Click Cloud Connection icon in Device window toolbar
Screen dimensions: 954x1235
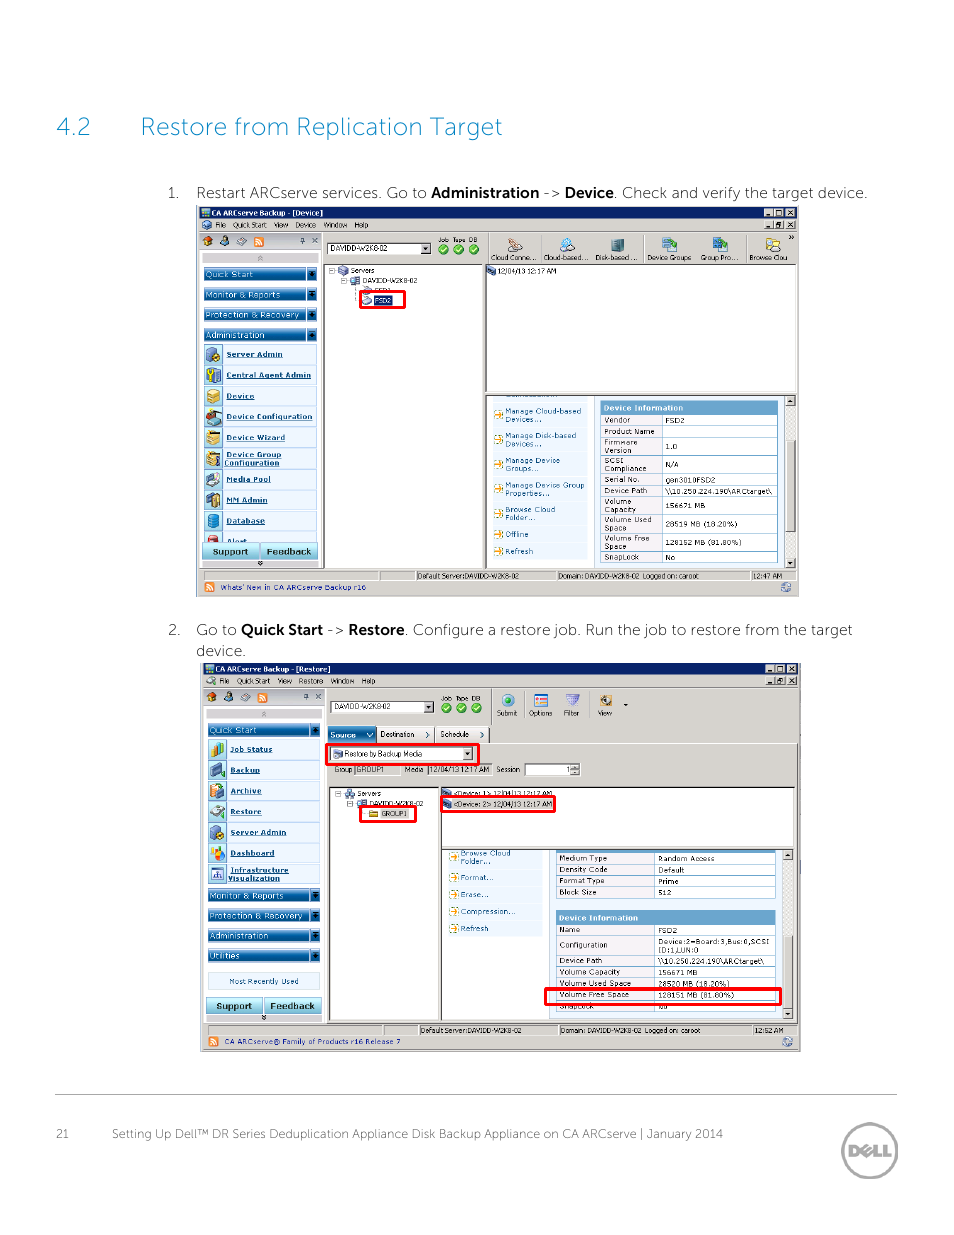click(x=514, y=245)
